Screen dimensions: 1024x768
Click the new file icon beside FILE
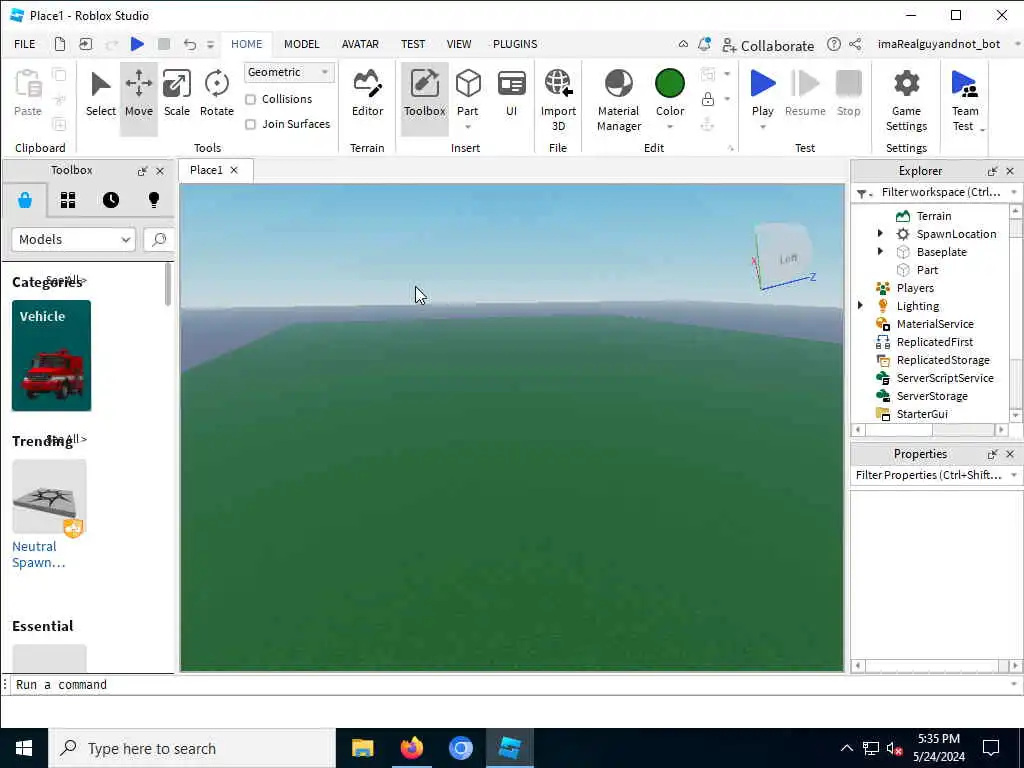[59, 44]
